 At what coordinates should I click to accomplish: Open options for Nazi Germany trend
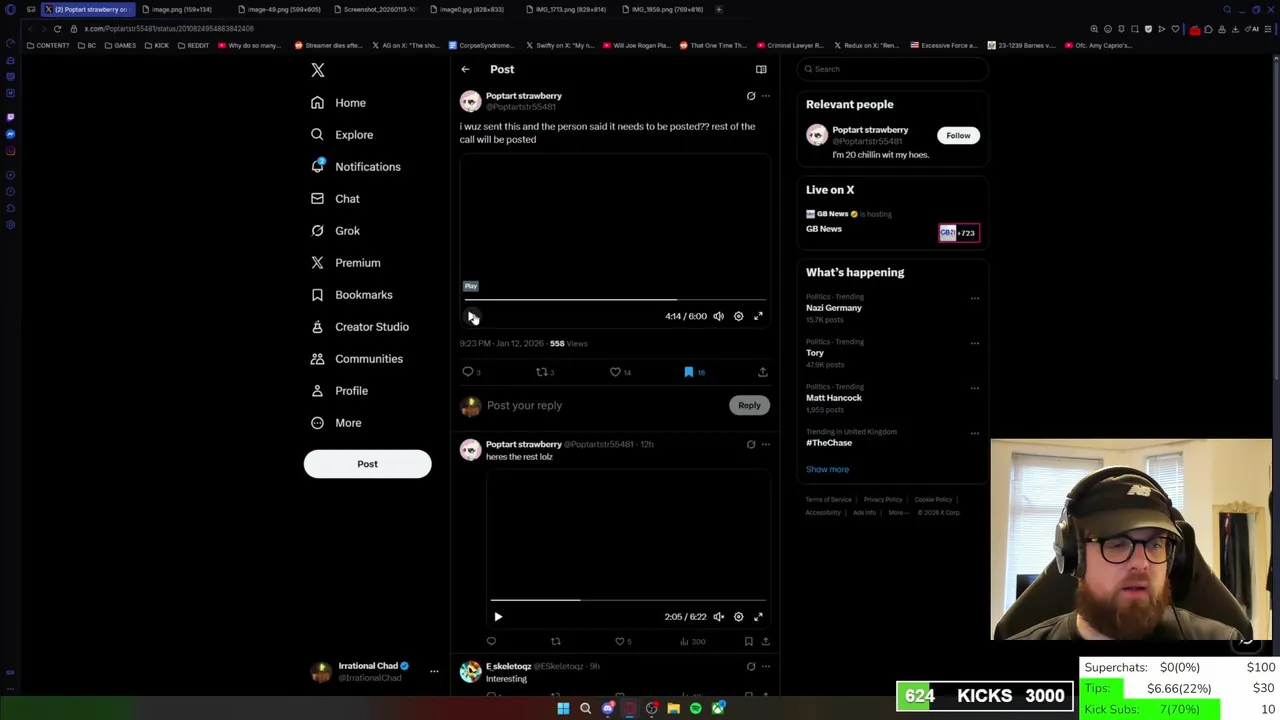click(974, 298)
